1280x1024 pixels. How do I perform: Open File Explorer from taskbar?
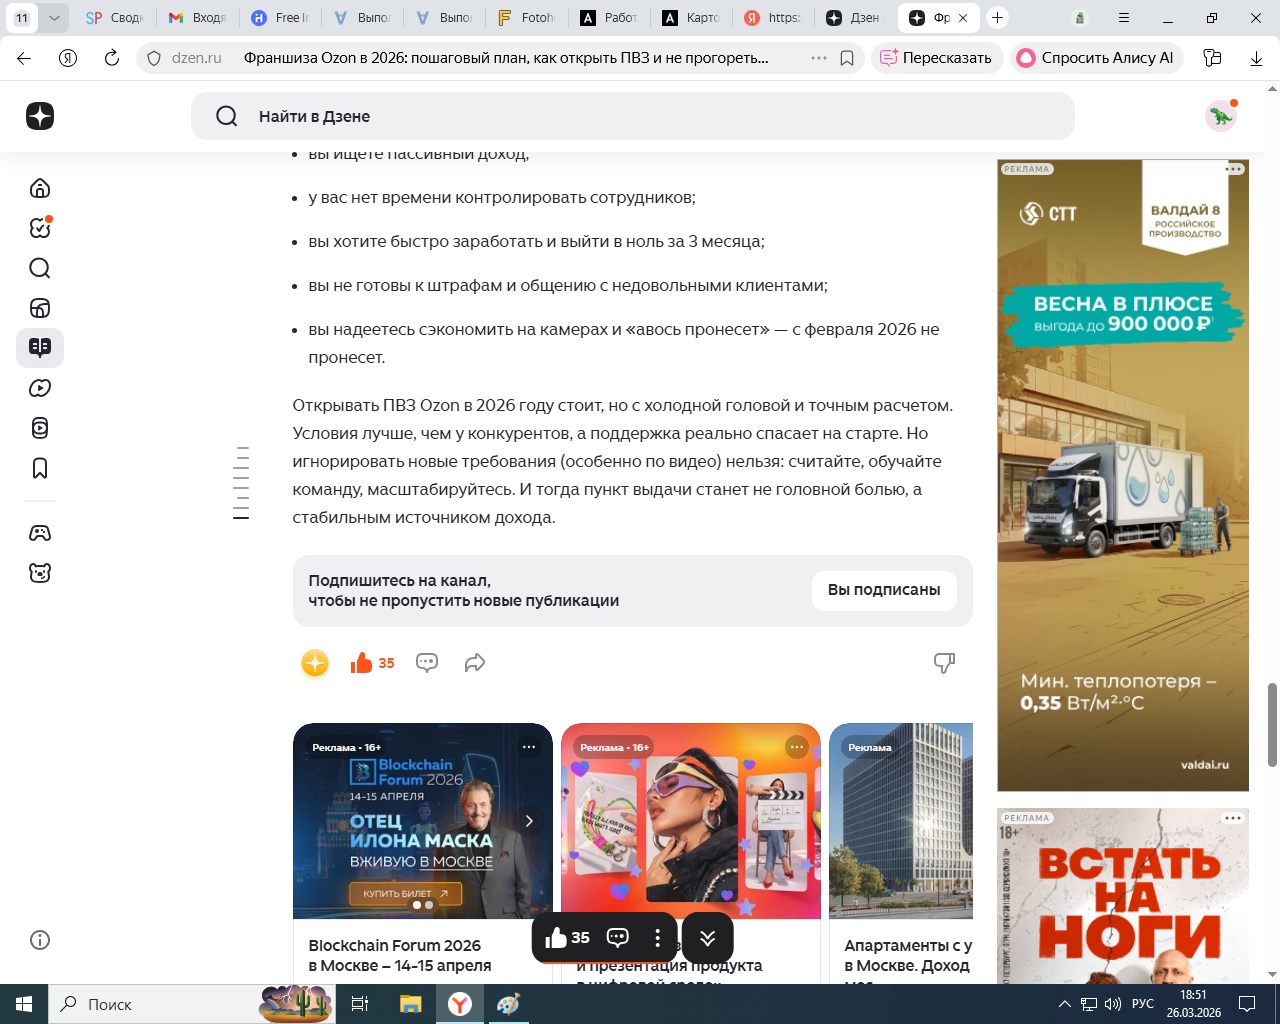(411, 1004)
